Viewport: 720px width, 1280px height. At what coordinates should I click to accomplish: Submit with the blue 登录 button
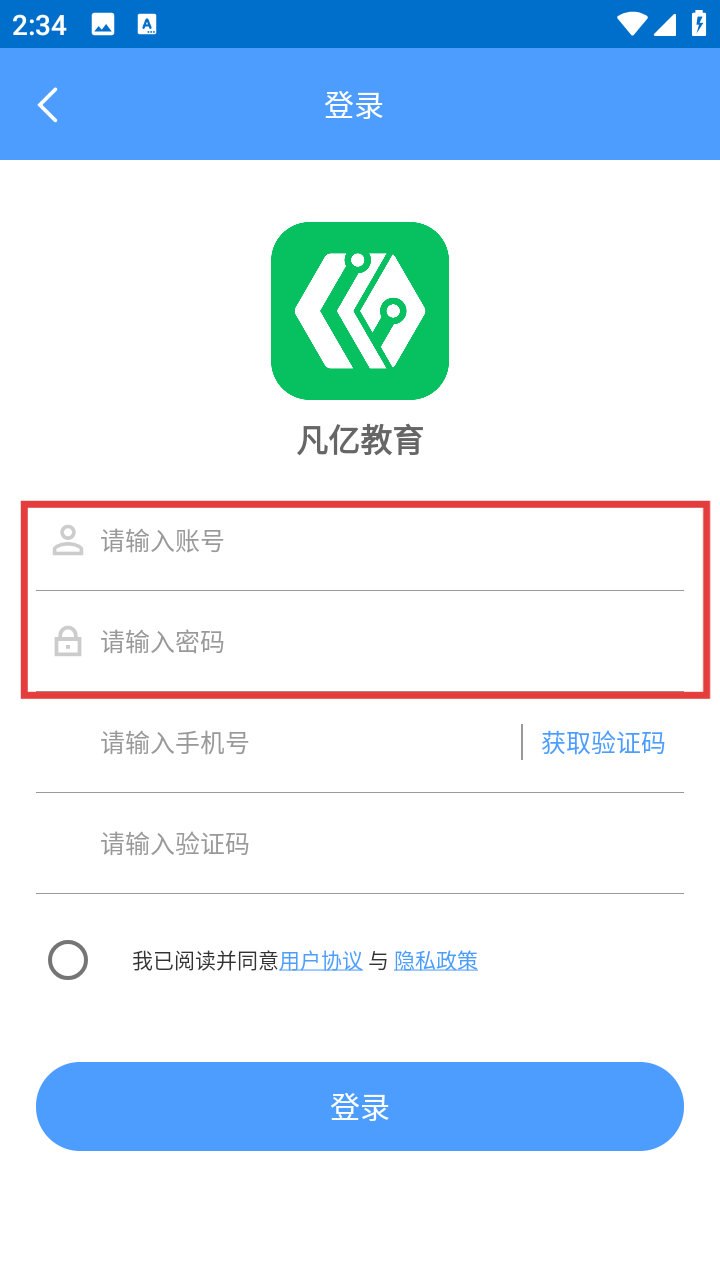click(360, 1106)
